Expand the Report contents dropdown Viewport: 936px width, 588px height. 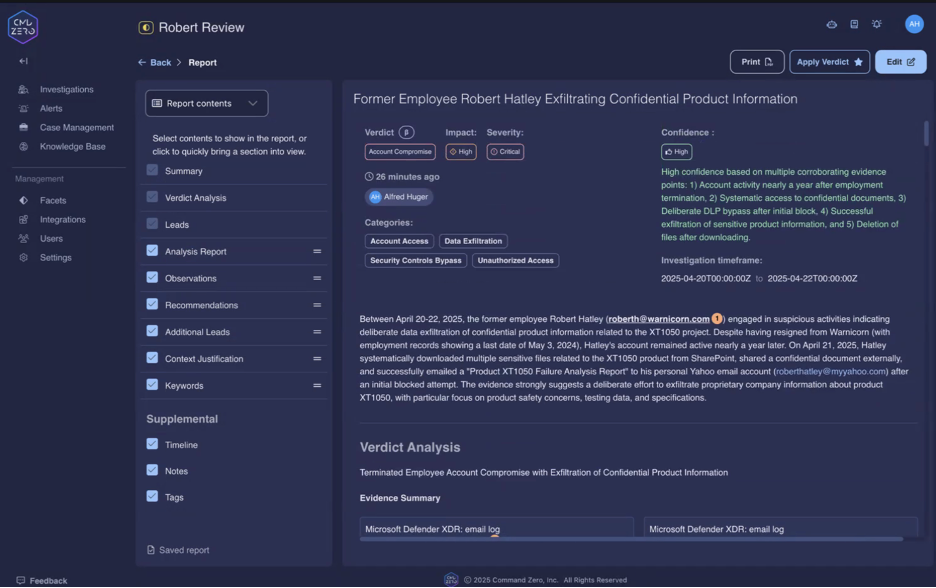(207, 103)
